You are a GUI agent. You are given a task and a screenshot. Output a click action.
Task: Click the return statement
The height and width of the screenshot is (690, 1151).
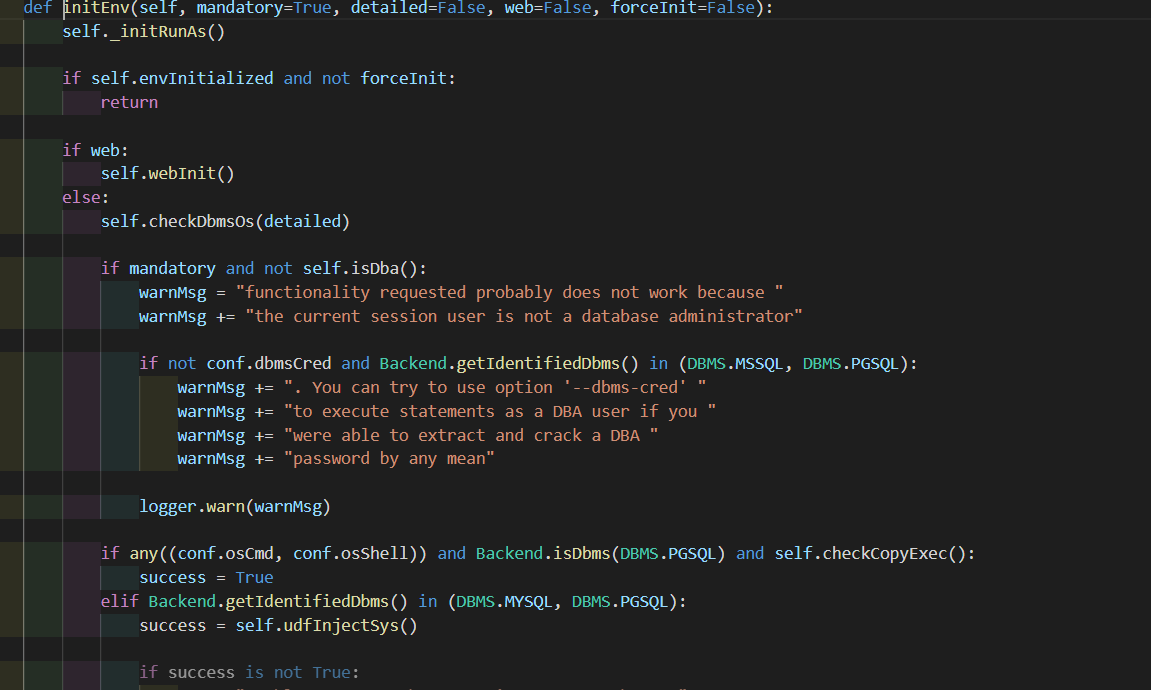click(x=129, y=102)
